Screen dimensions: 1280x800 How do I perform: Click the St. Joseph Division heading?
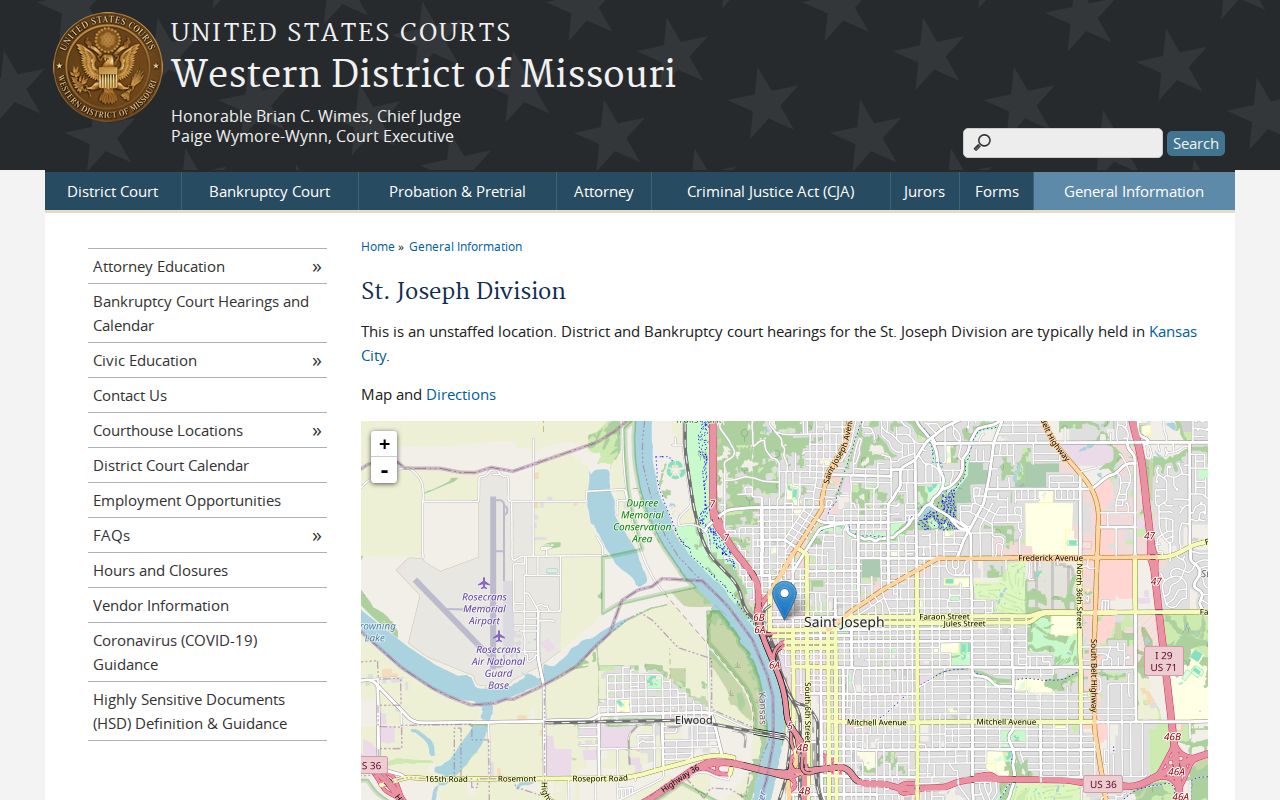pyautogui.click(x=463, y=291)
